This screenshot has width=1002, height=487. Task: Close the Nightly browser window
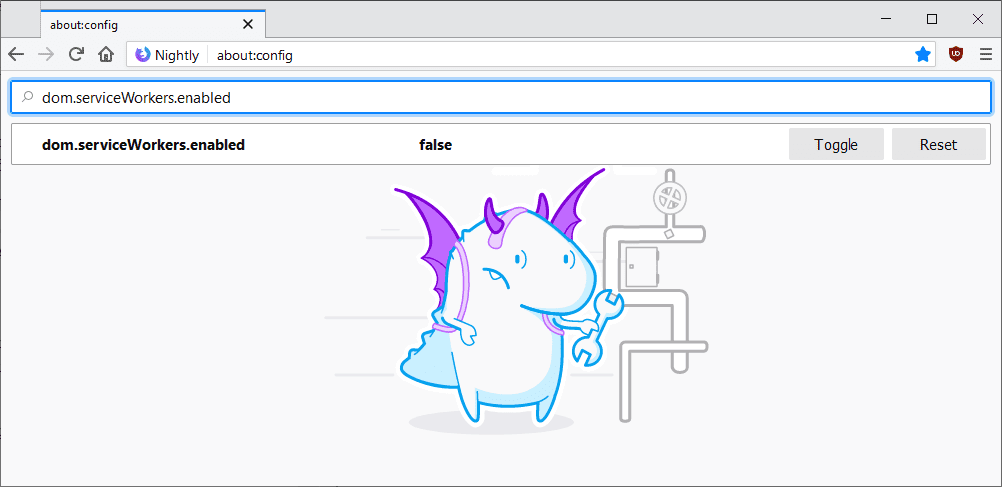pos(977,19)
